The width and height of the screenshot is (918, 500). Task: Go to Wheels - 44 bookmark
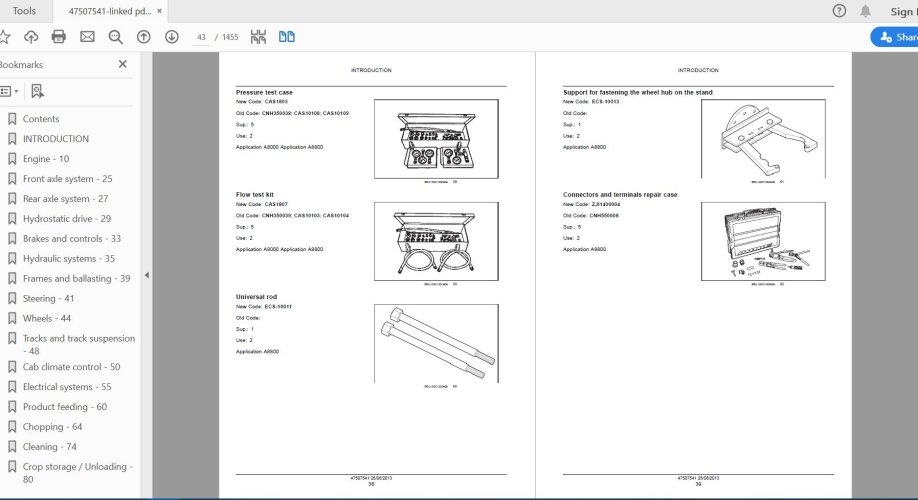click(x=46, y=318)
